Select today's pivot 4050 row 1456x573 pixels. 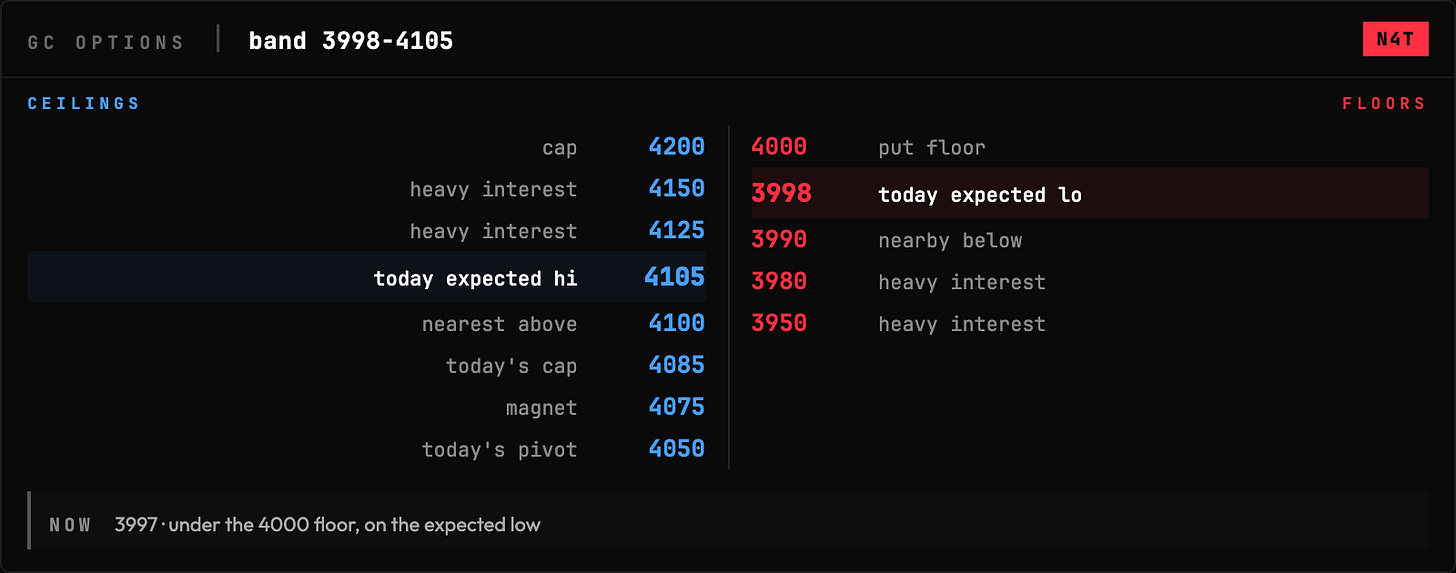tap(367, 450)
